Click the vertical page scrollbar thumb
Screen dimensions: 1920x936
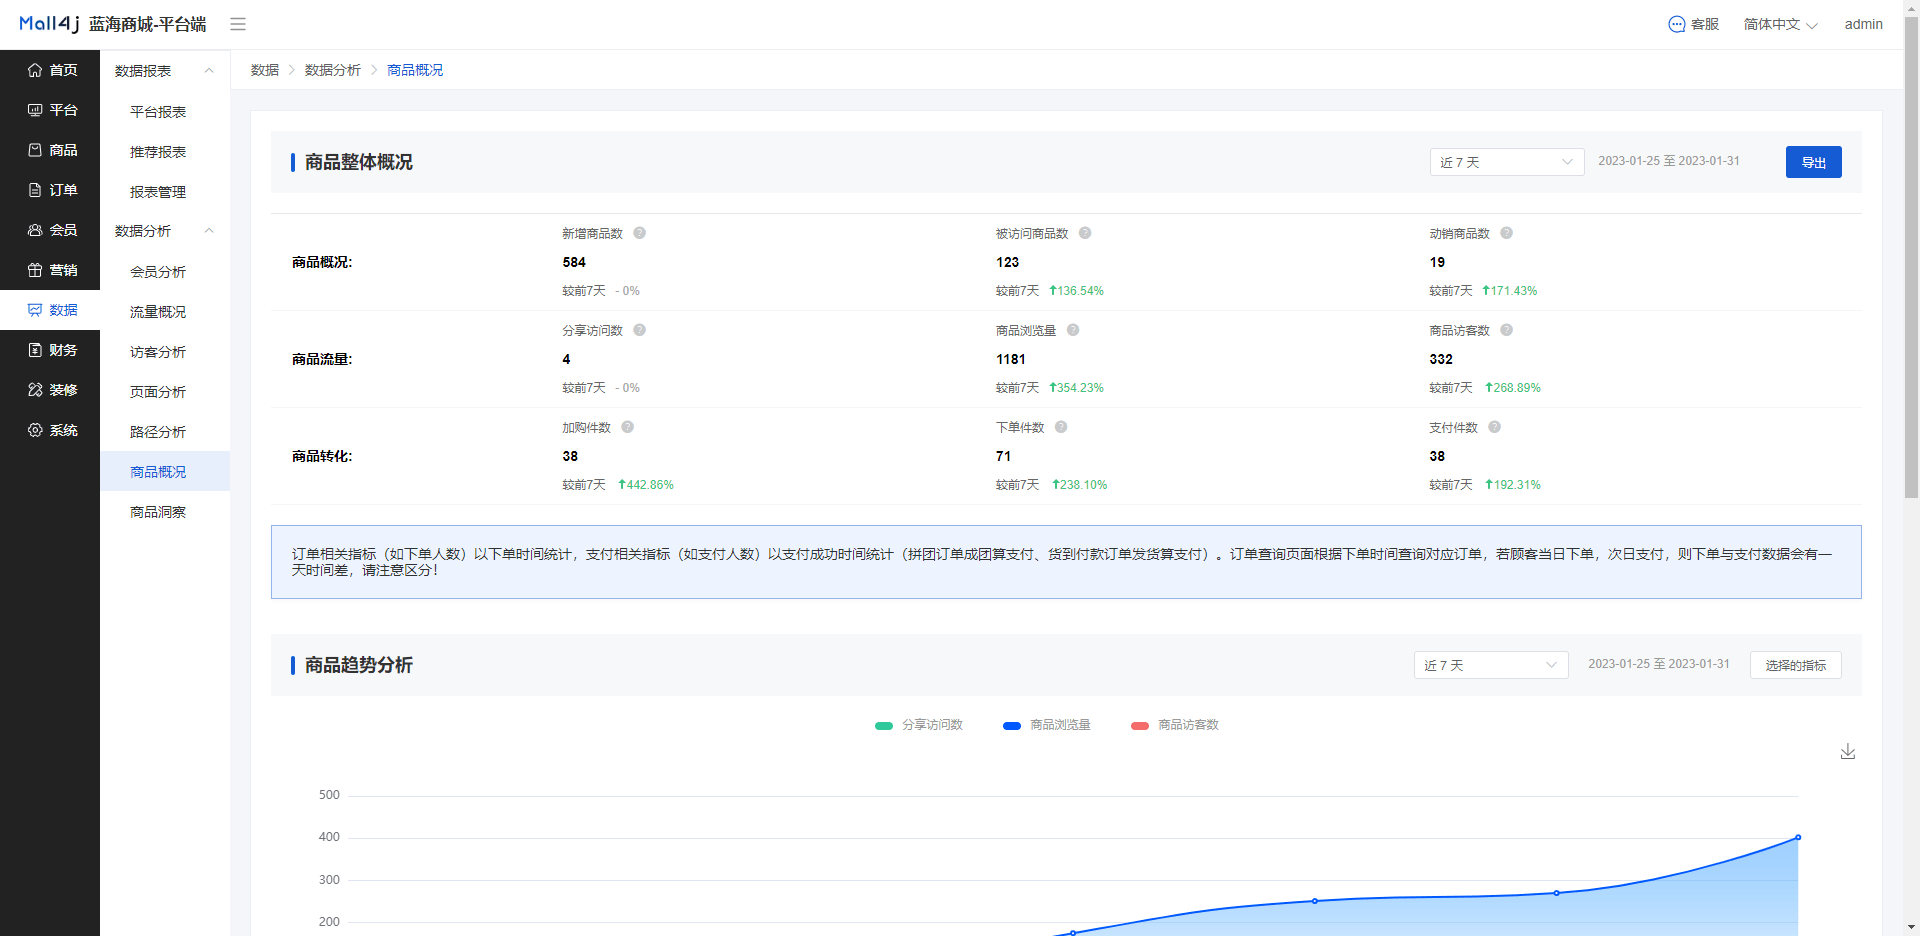1911,255
